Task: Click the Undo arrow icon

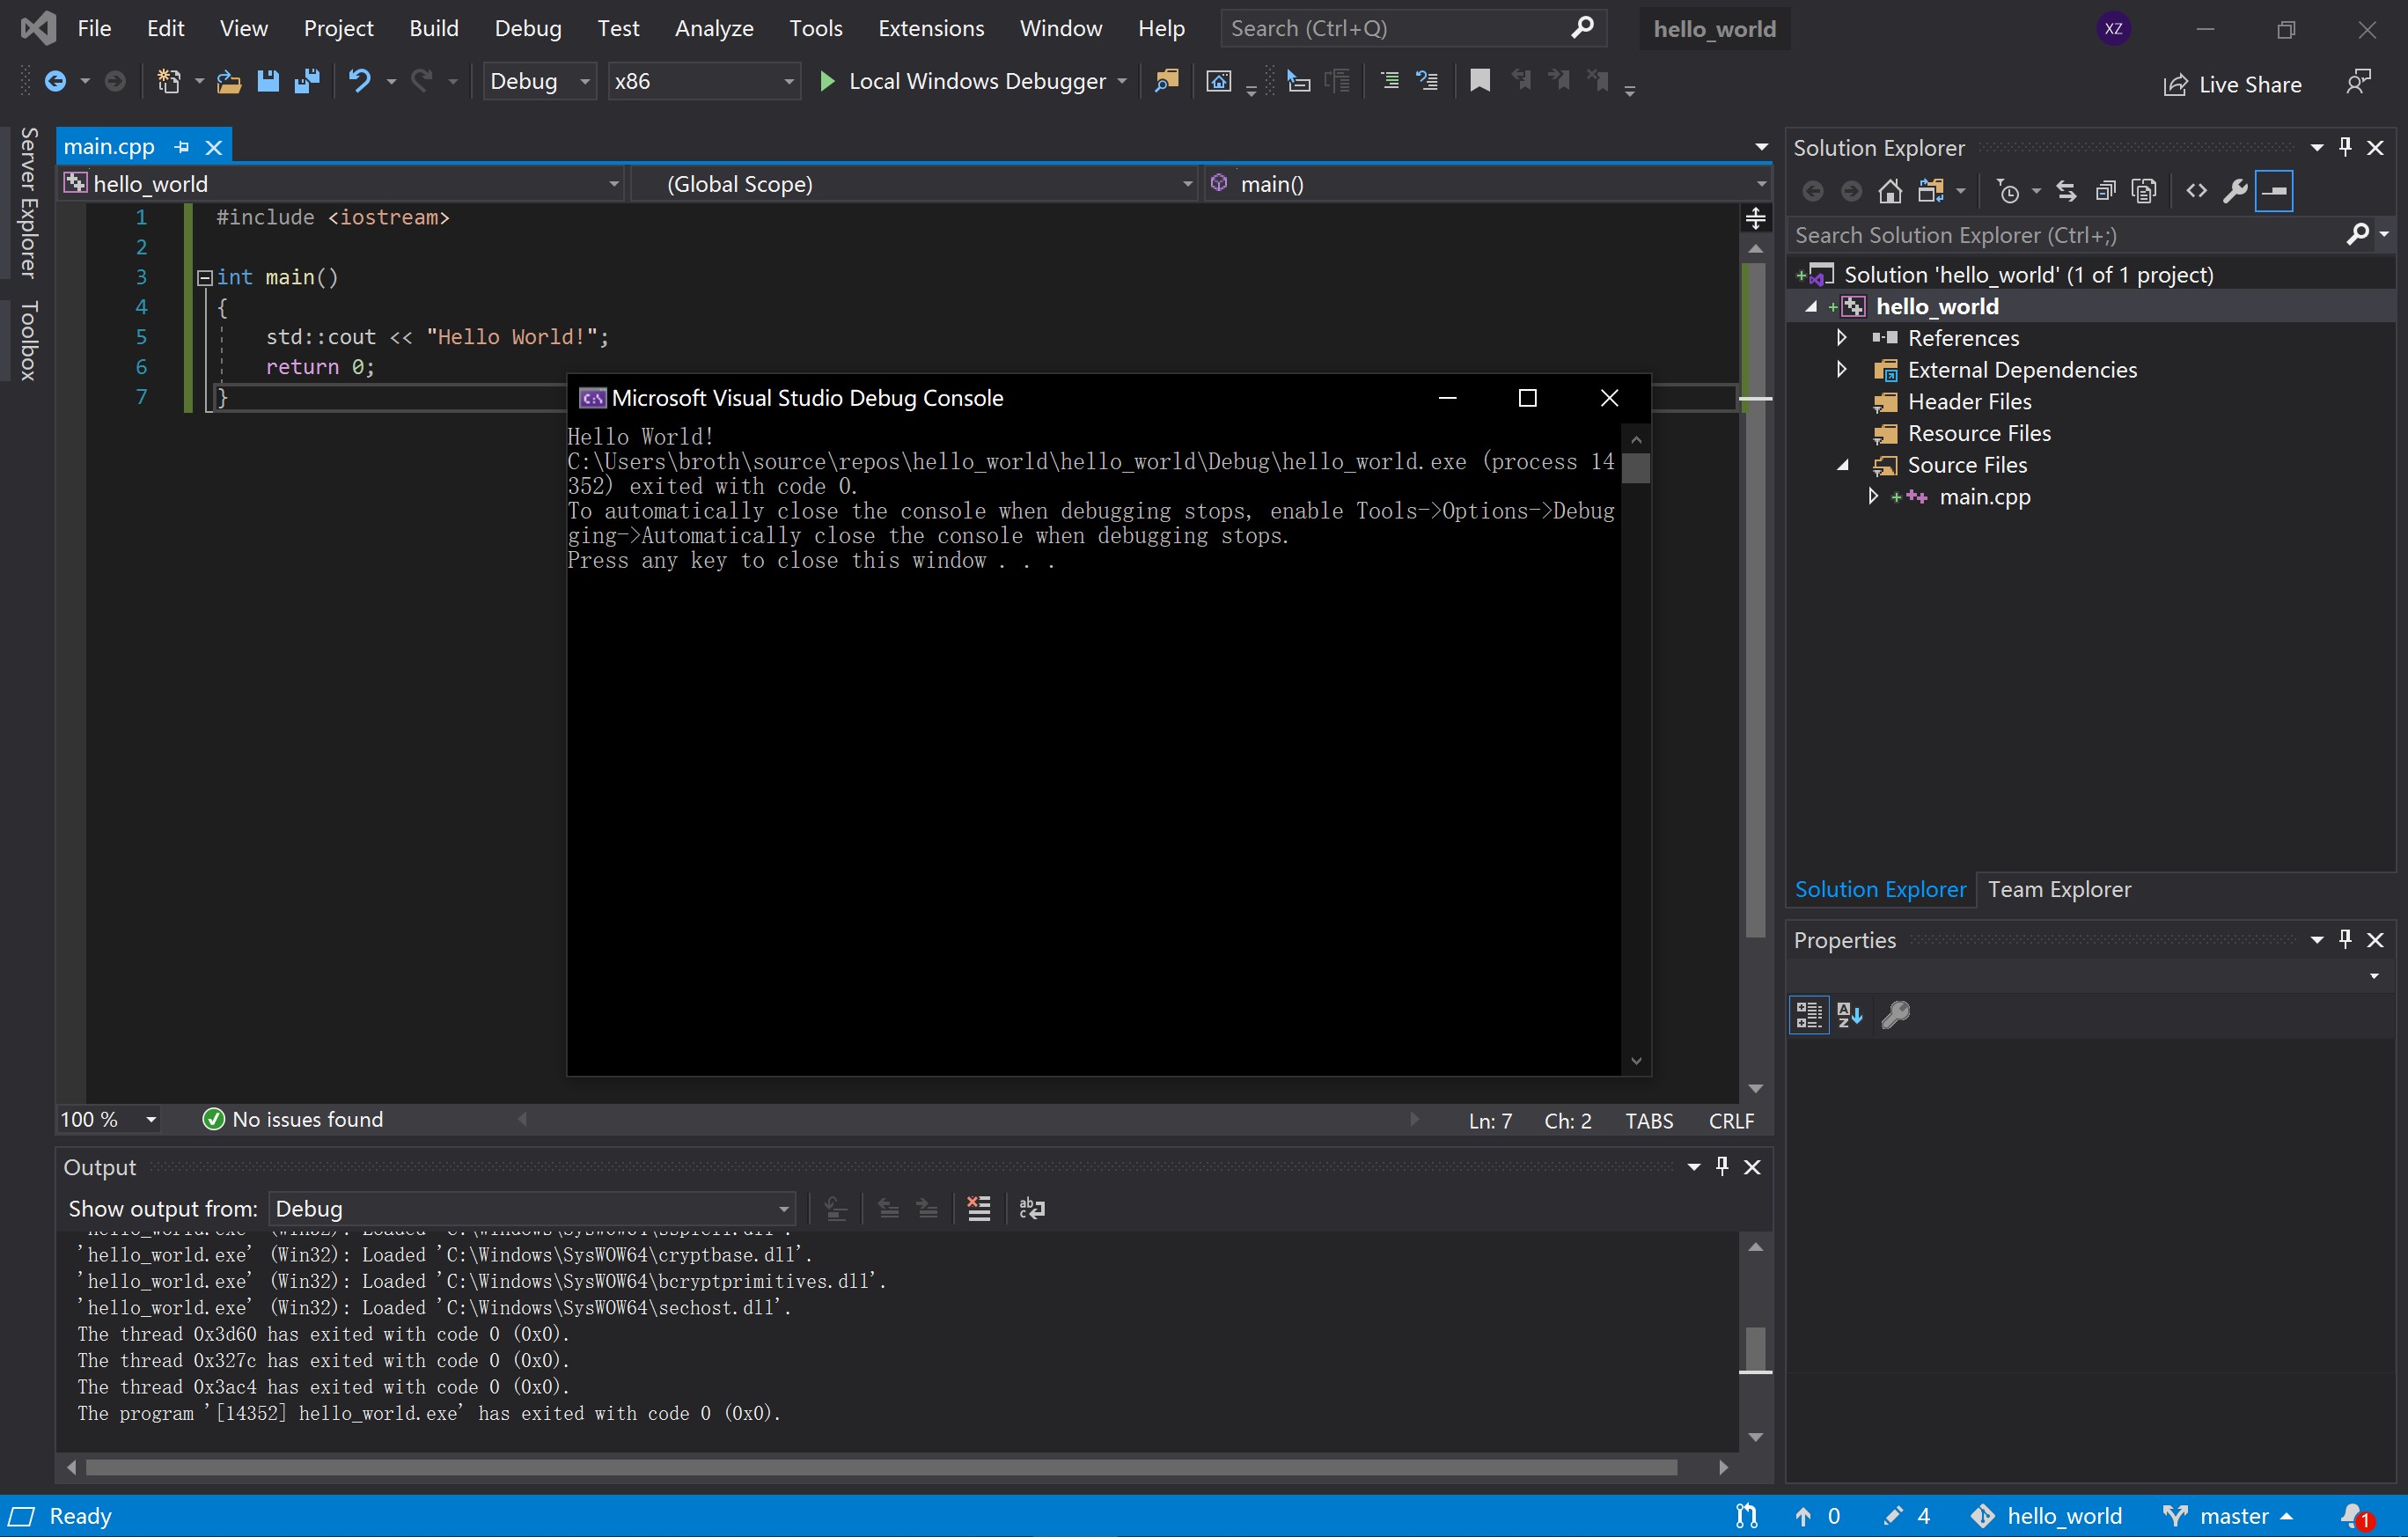Action: [x=359, y=81]
